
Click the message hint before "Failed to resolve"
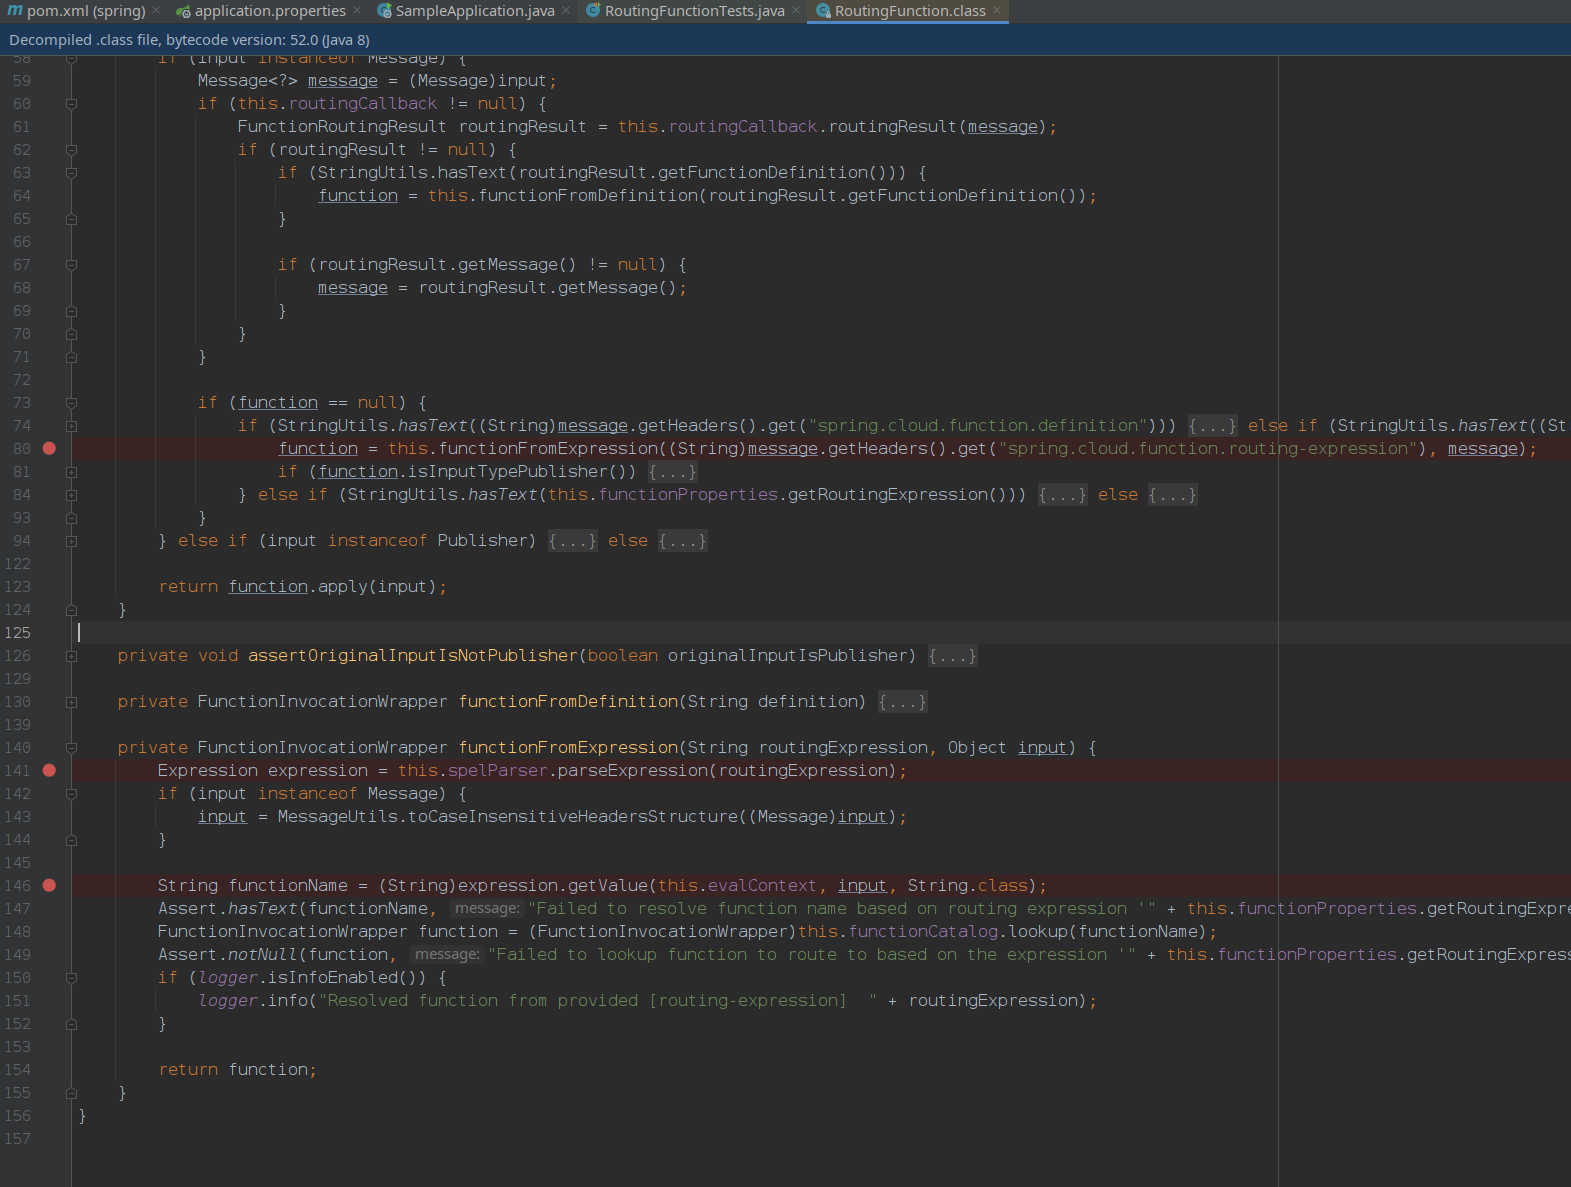tap(487, 909)
